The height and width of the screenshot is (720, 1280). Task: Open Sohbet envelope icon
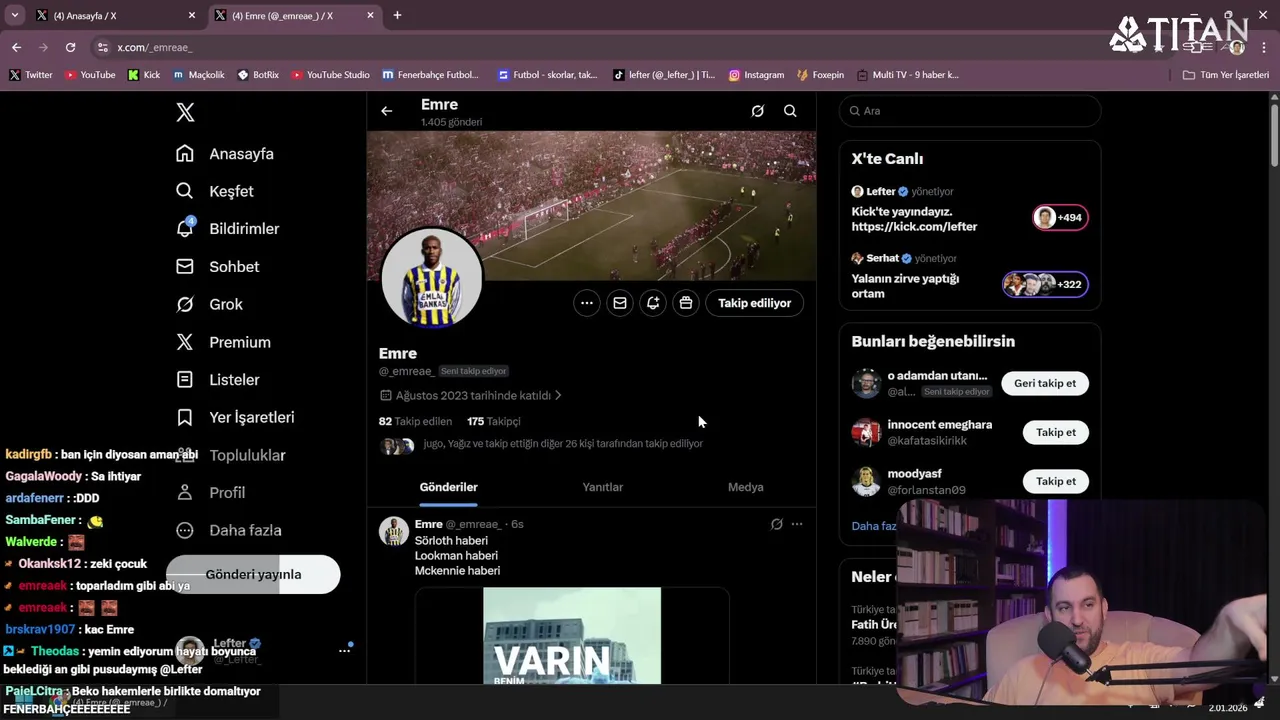pos(185,267)
